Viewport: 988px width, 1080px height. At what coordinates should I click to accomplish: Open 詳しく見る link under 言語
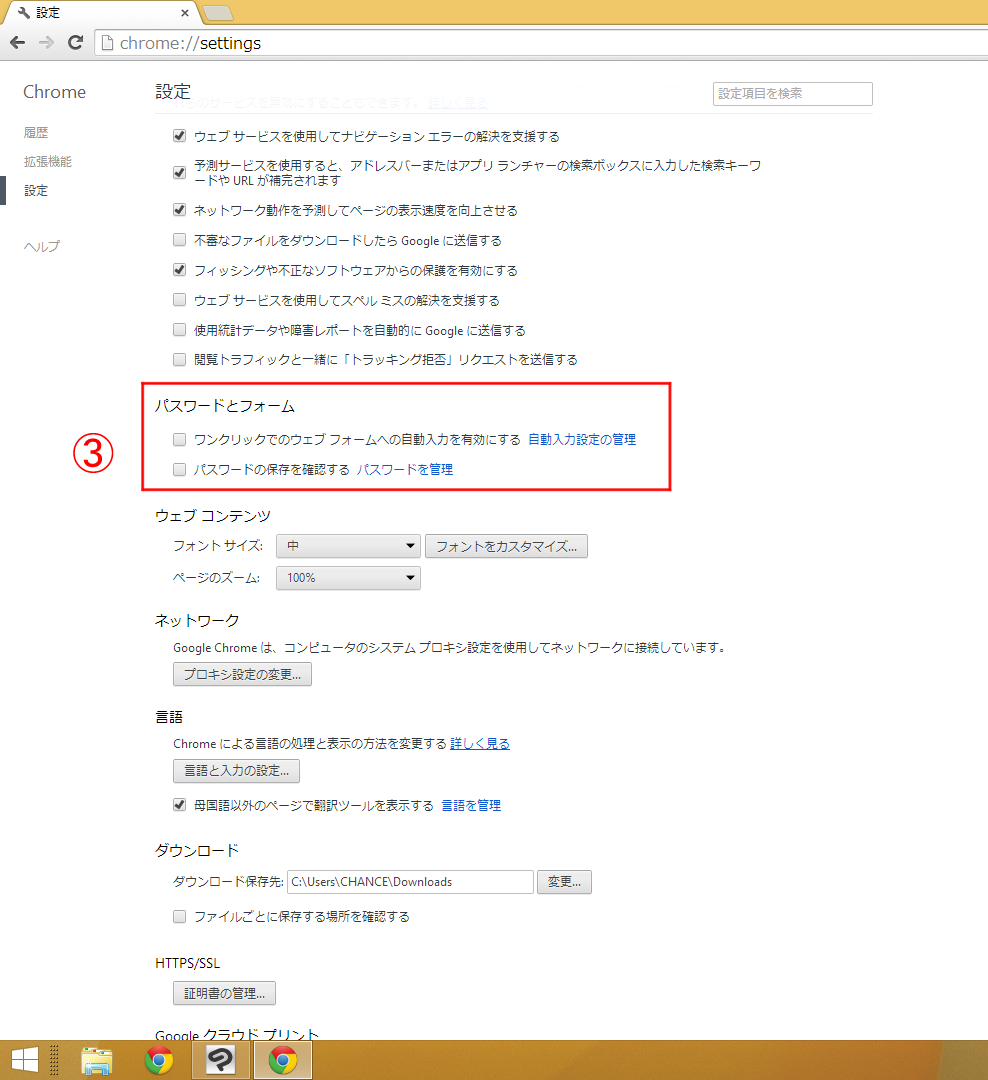coord(480,744)
